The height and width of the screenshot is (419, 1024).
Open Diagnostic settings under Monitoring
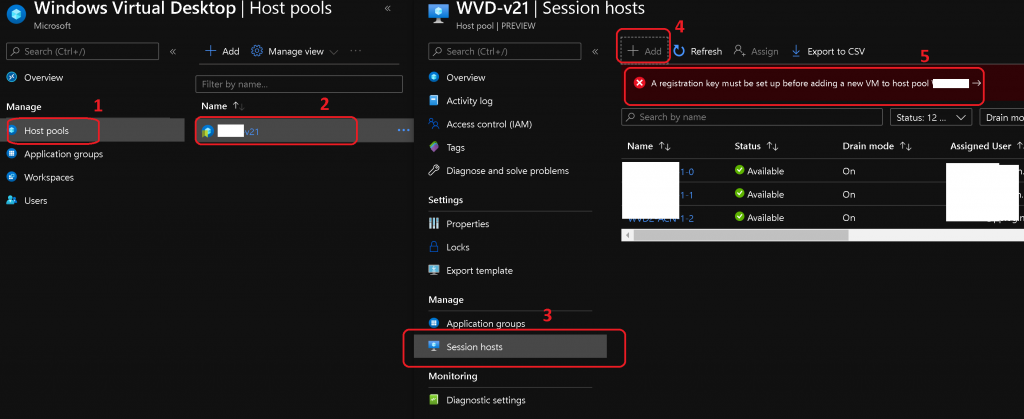486,400
